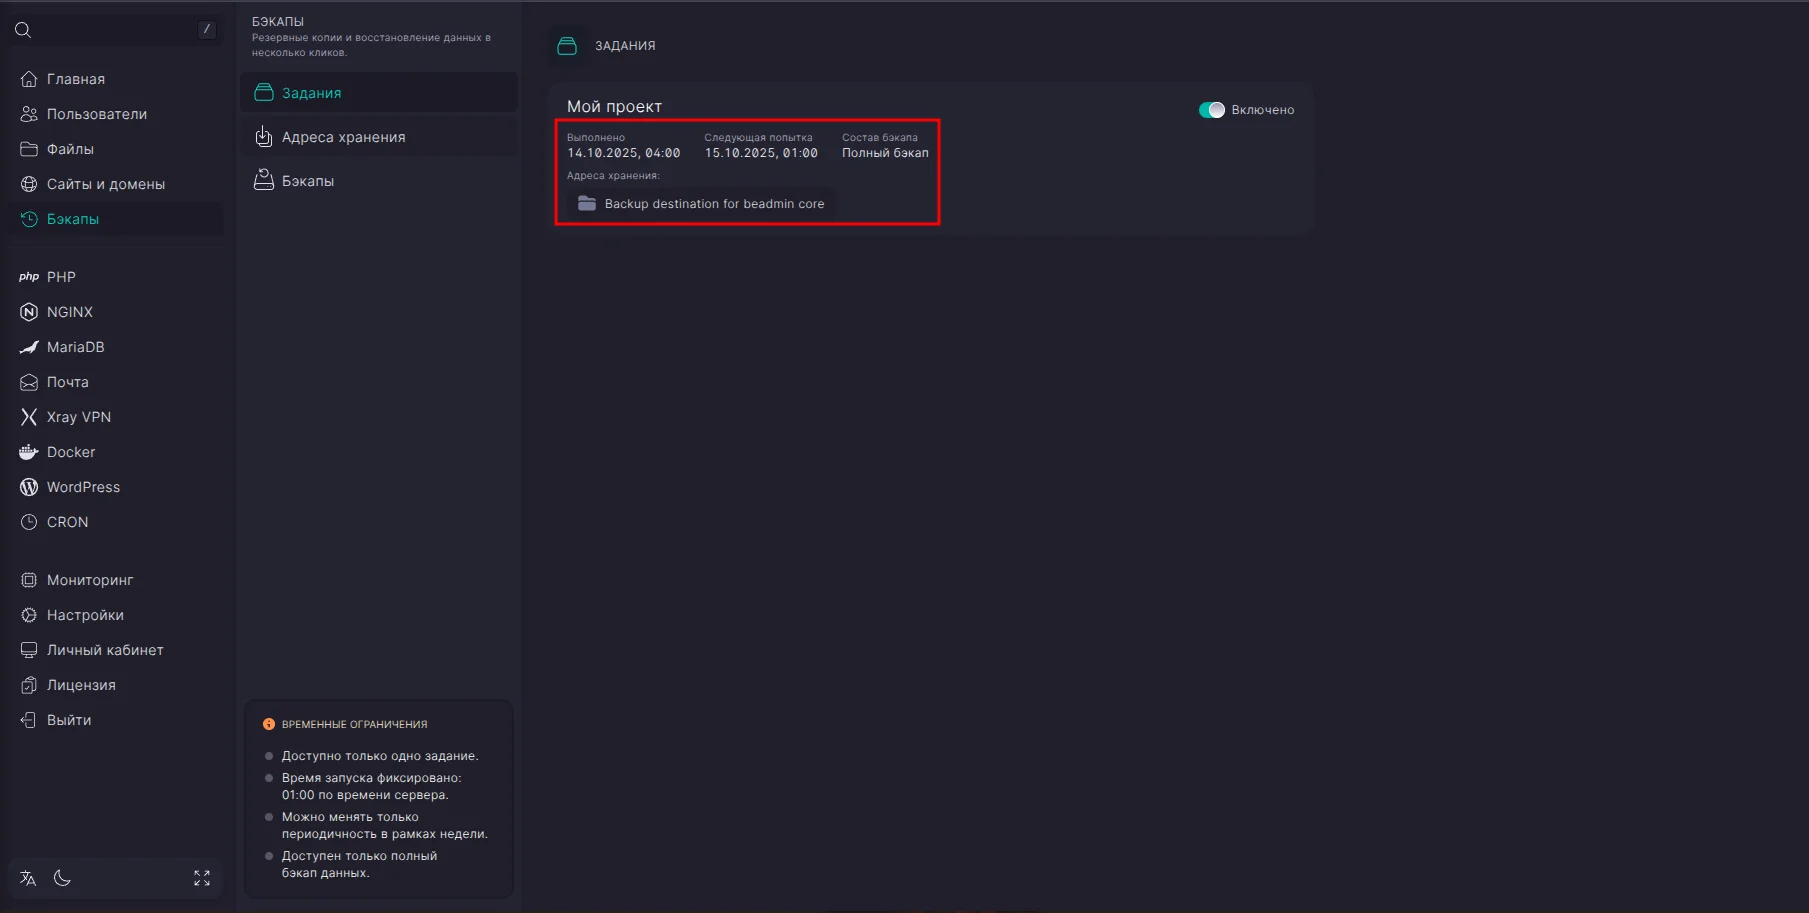Image resolution: width=1809 pixels, height=913 pixels.
Task: Click the language translation icon
Action: coord(28,878)
